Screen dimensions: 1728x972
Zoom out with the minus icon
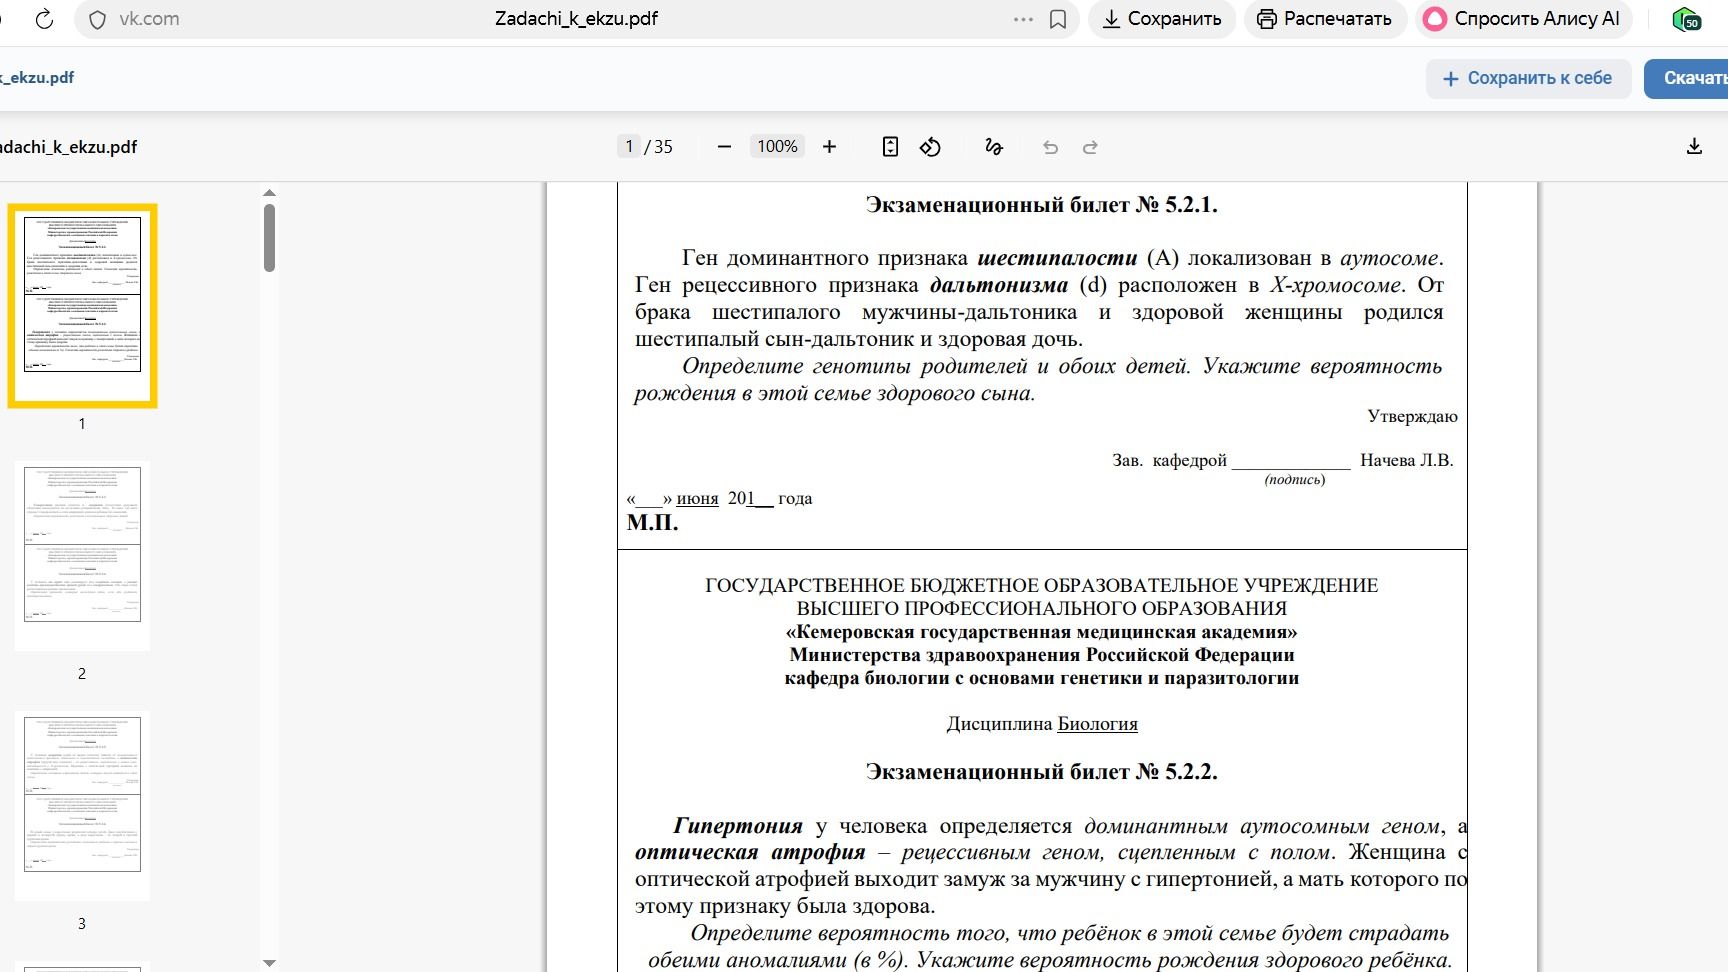(x=725, y=147)
